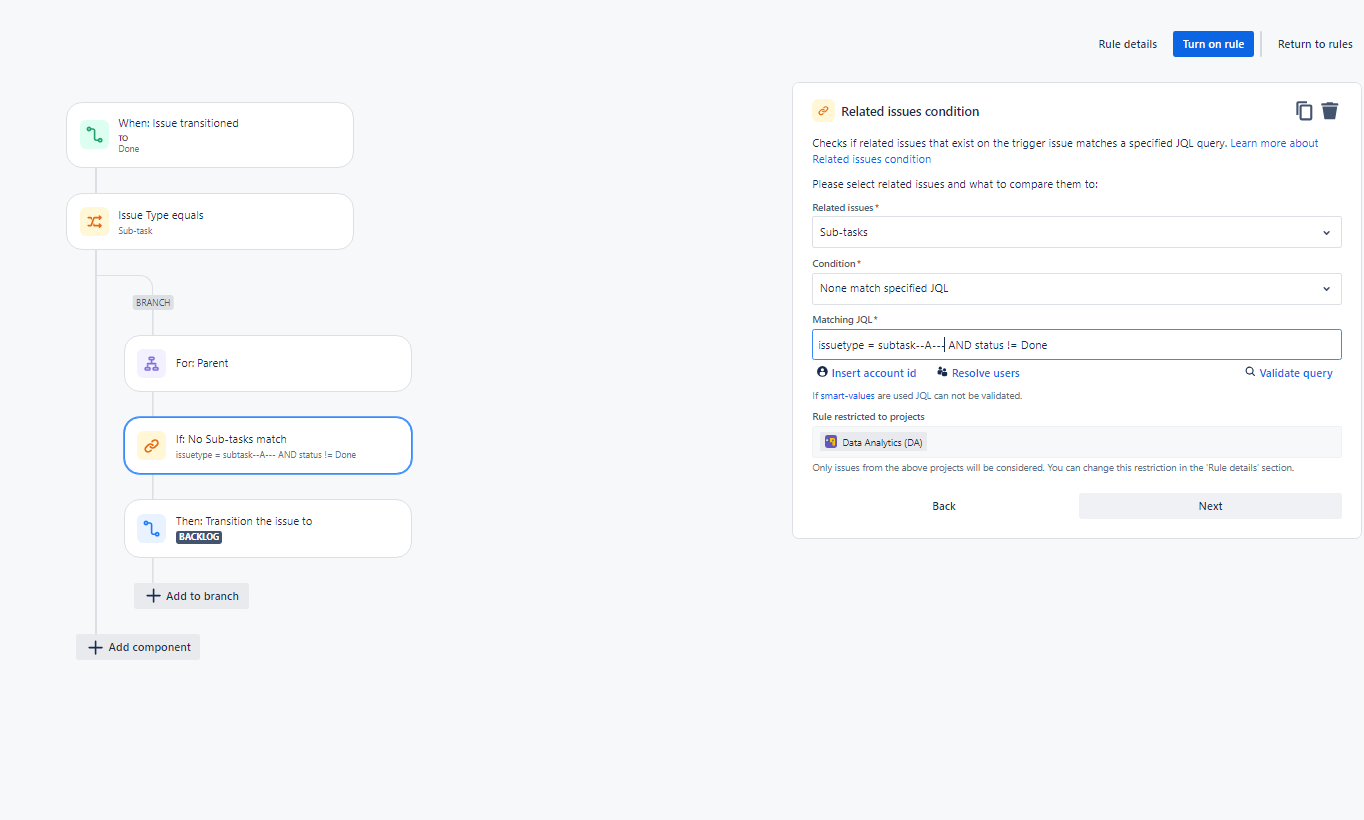
Task: Click the Insert account id person icon
Action: (x=821, y=372)
